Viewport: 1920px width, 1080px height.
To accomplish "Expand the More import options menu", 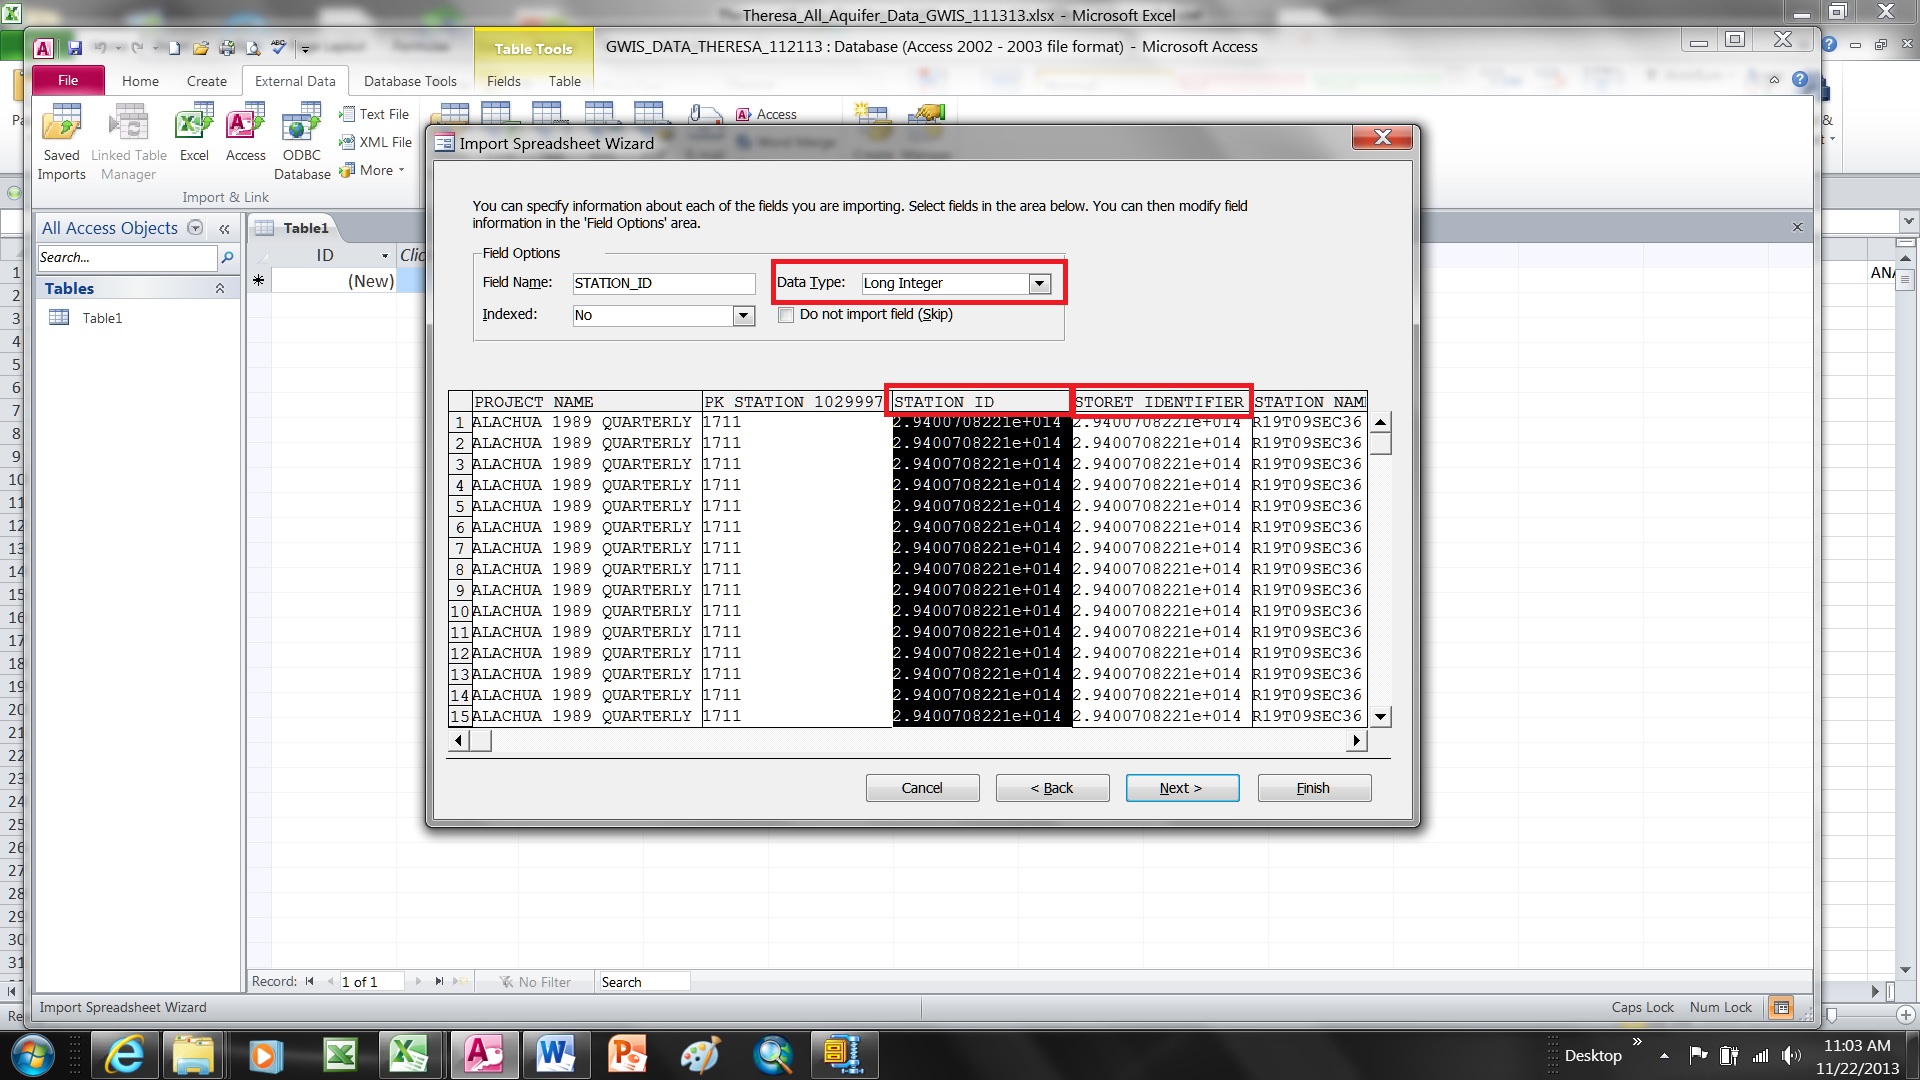I will coord(372,170).
